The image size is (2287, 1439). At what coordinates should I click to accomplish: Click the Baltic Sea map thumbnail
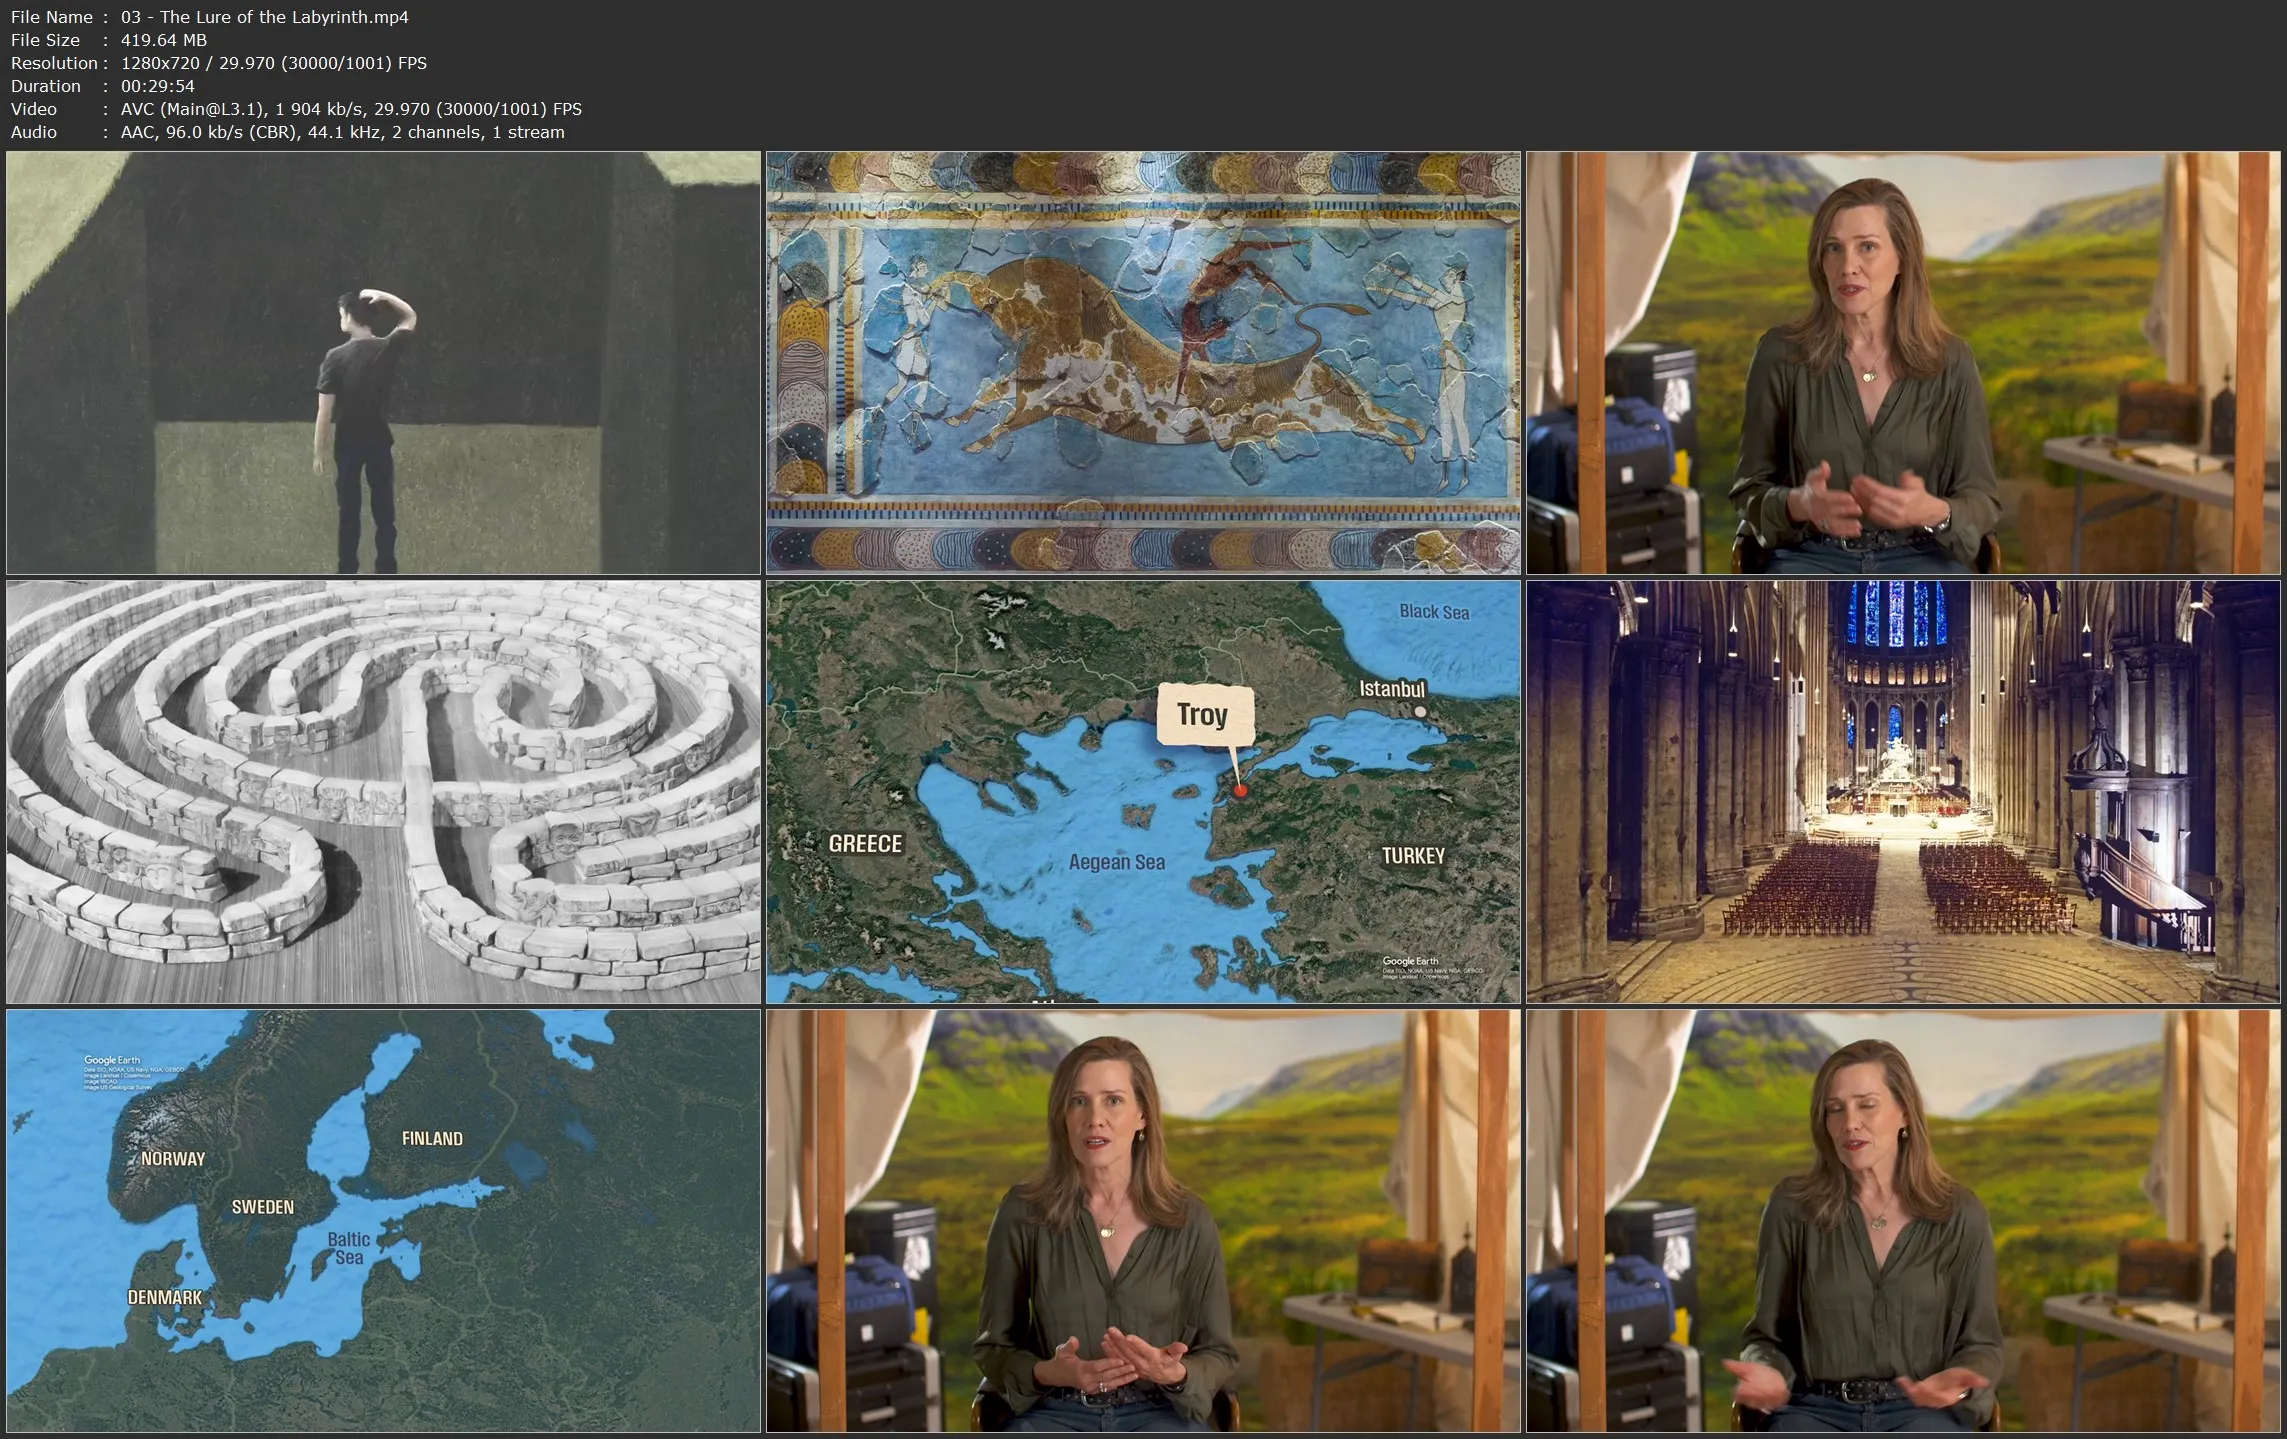(383, 1220)
